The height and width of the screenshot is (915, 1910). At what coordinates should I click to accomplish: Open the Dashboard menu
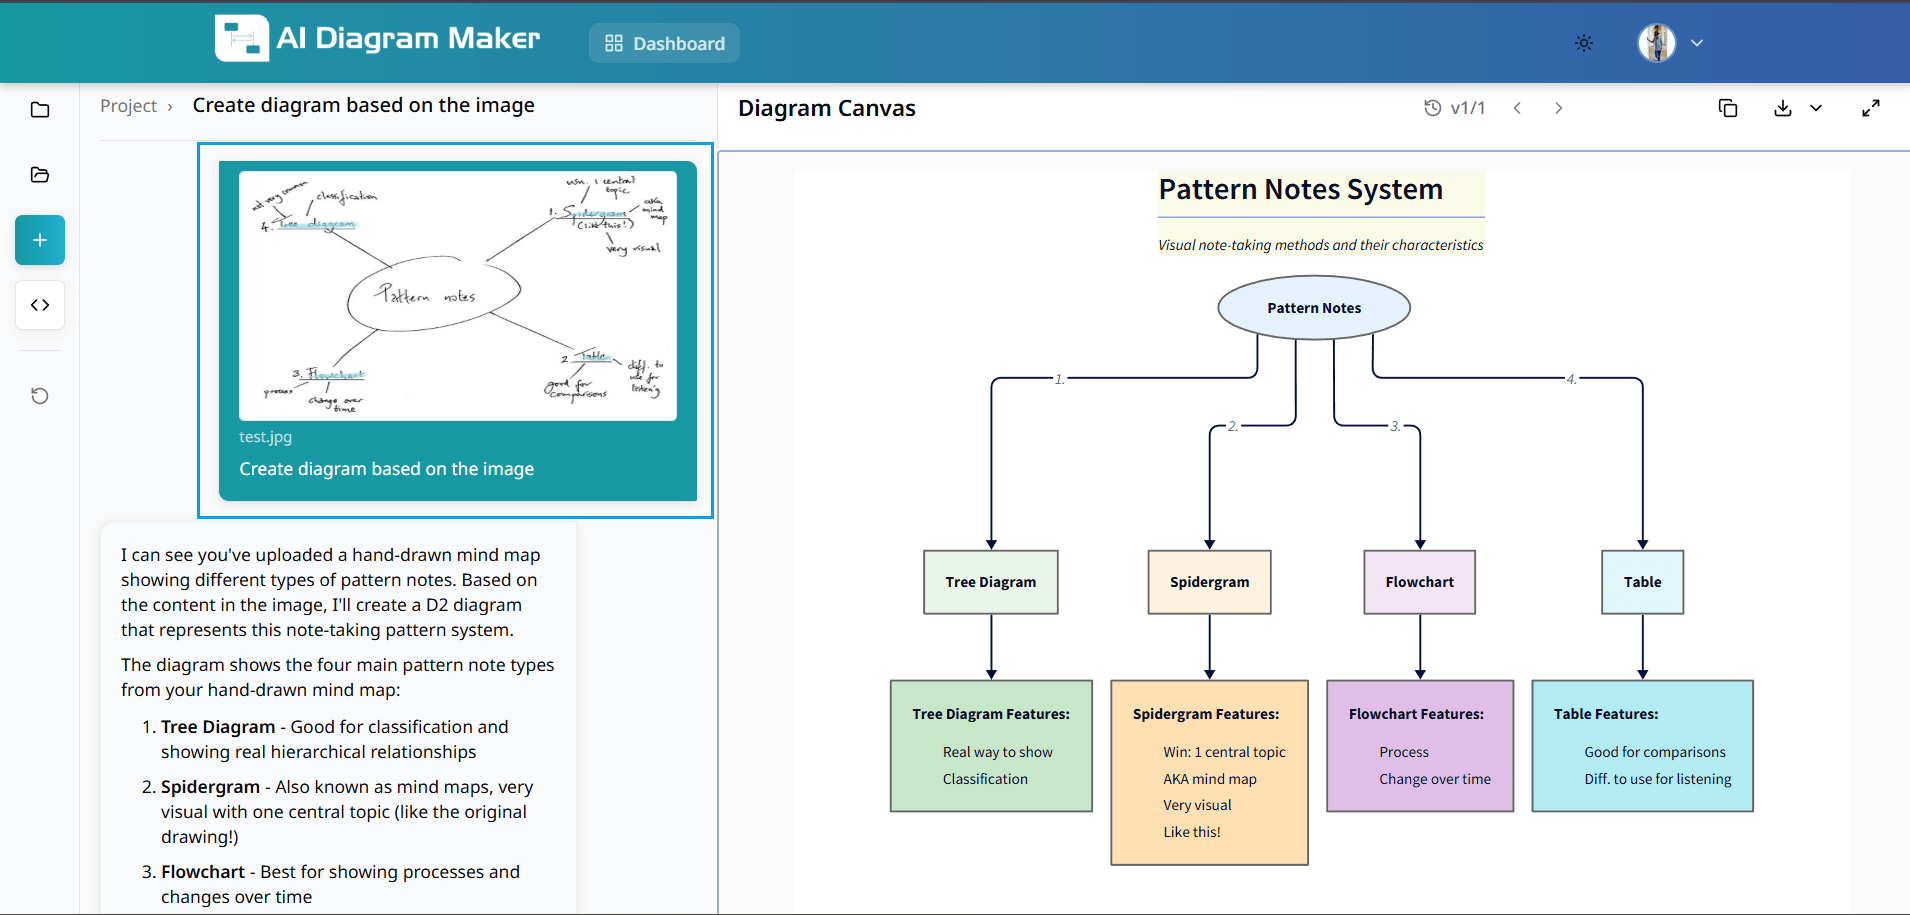[x=664, y=43]
